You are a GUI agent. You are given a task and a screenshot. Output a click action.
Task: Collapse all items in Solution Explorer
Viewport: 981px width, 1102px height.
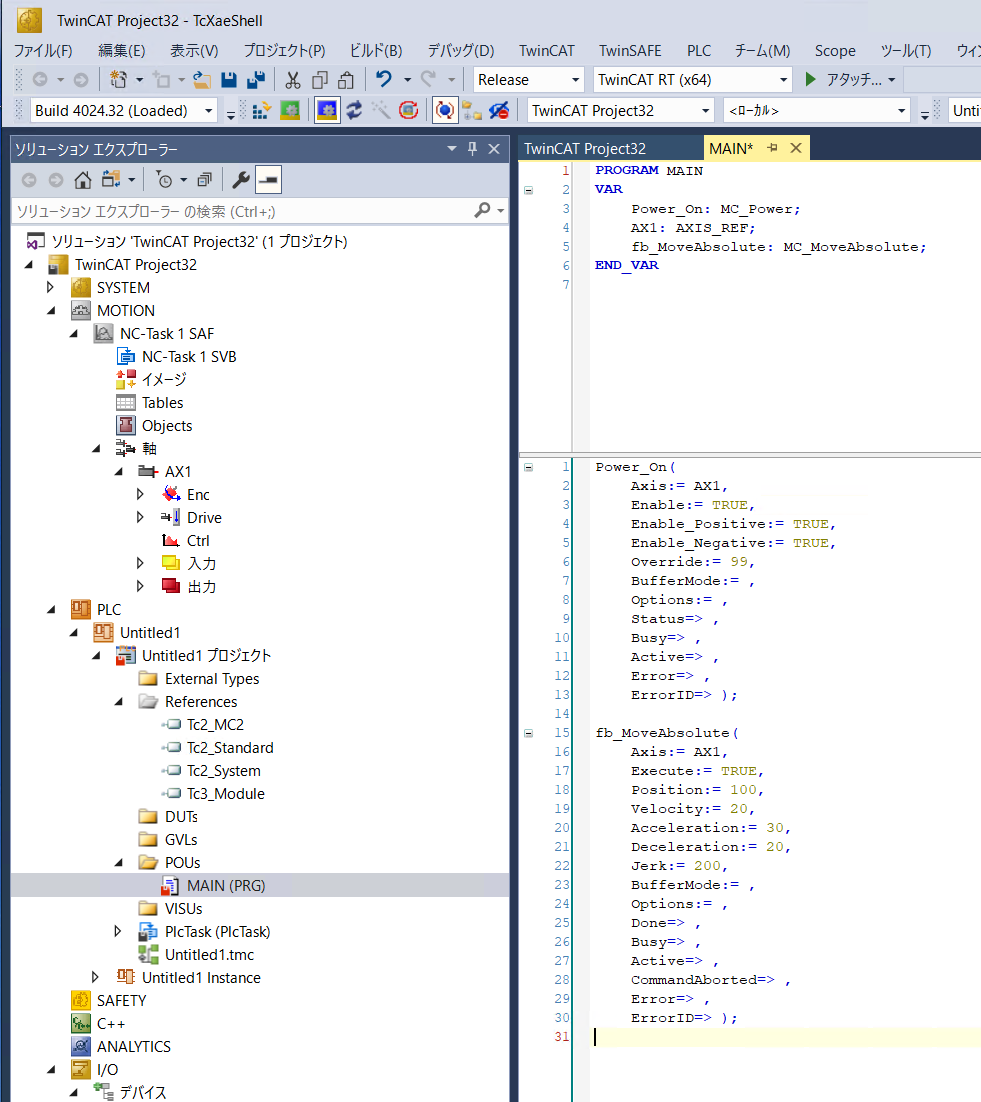204,180
